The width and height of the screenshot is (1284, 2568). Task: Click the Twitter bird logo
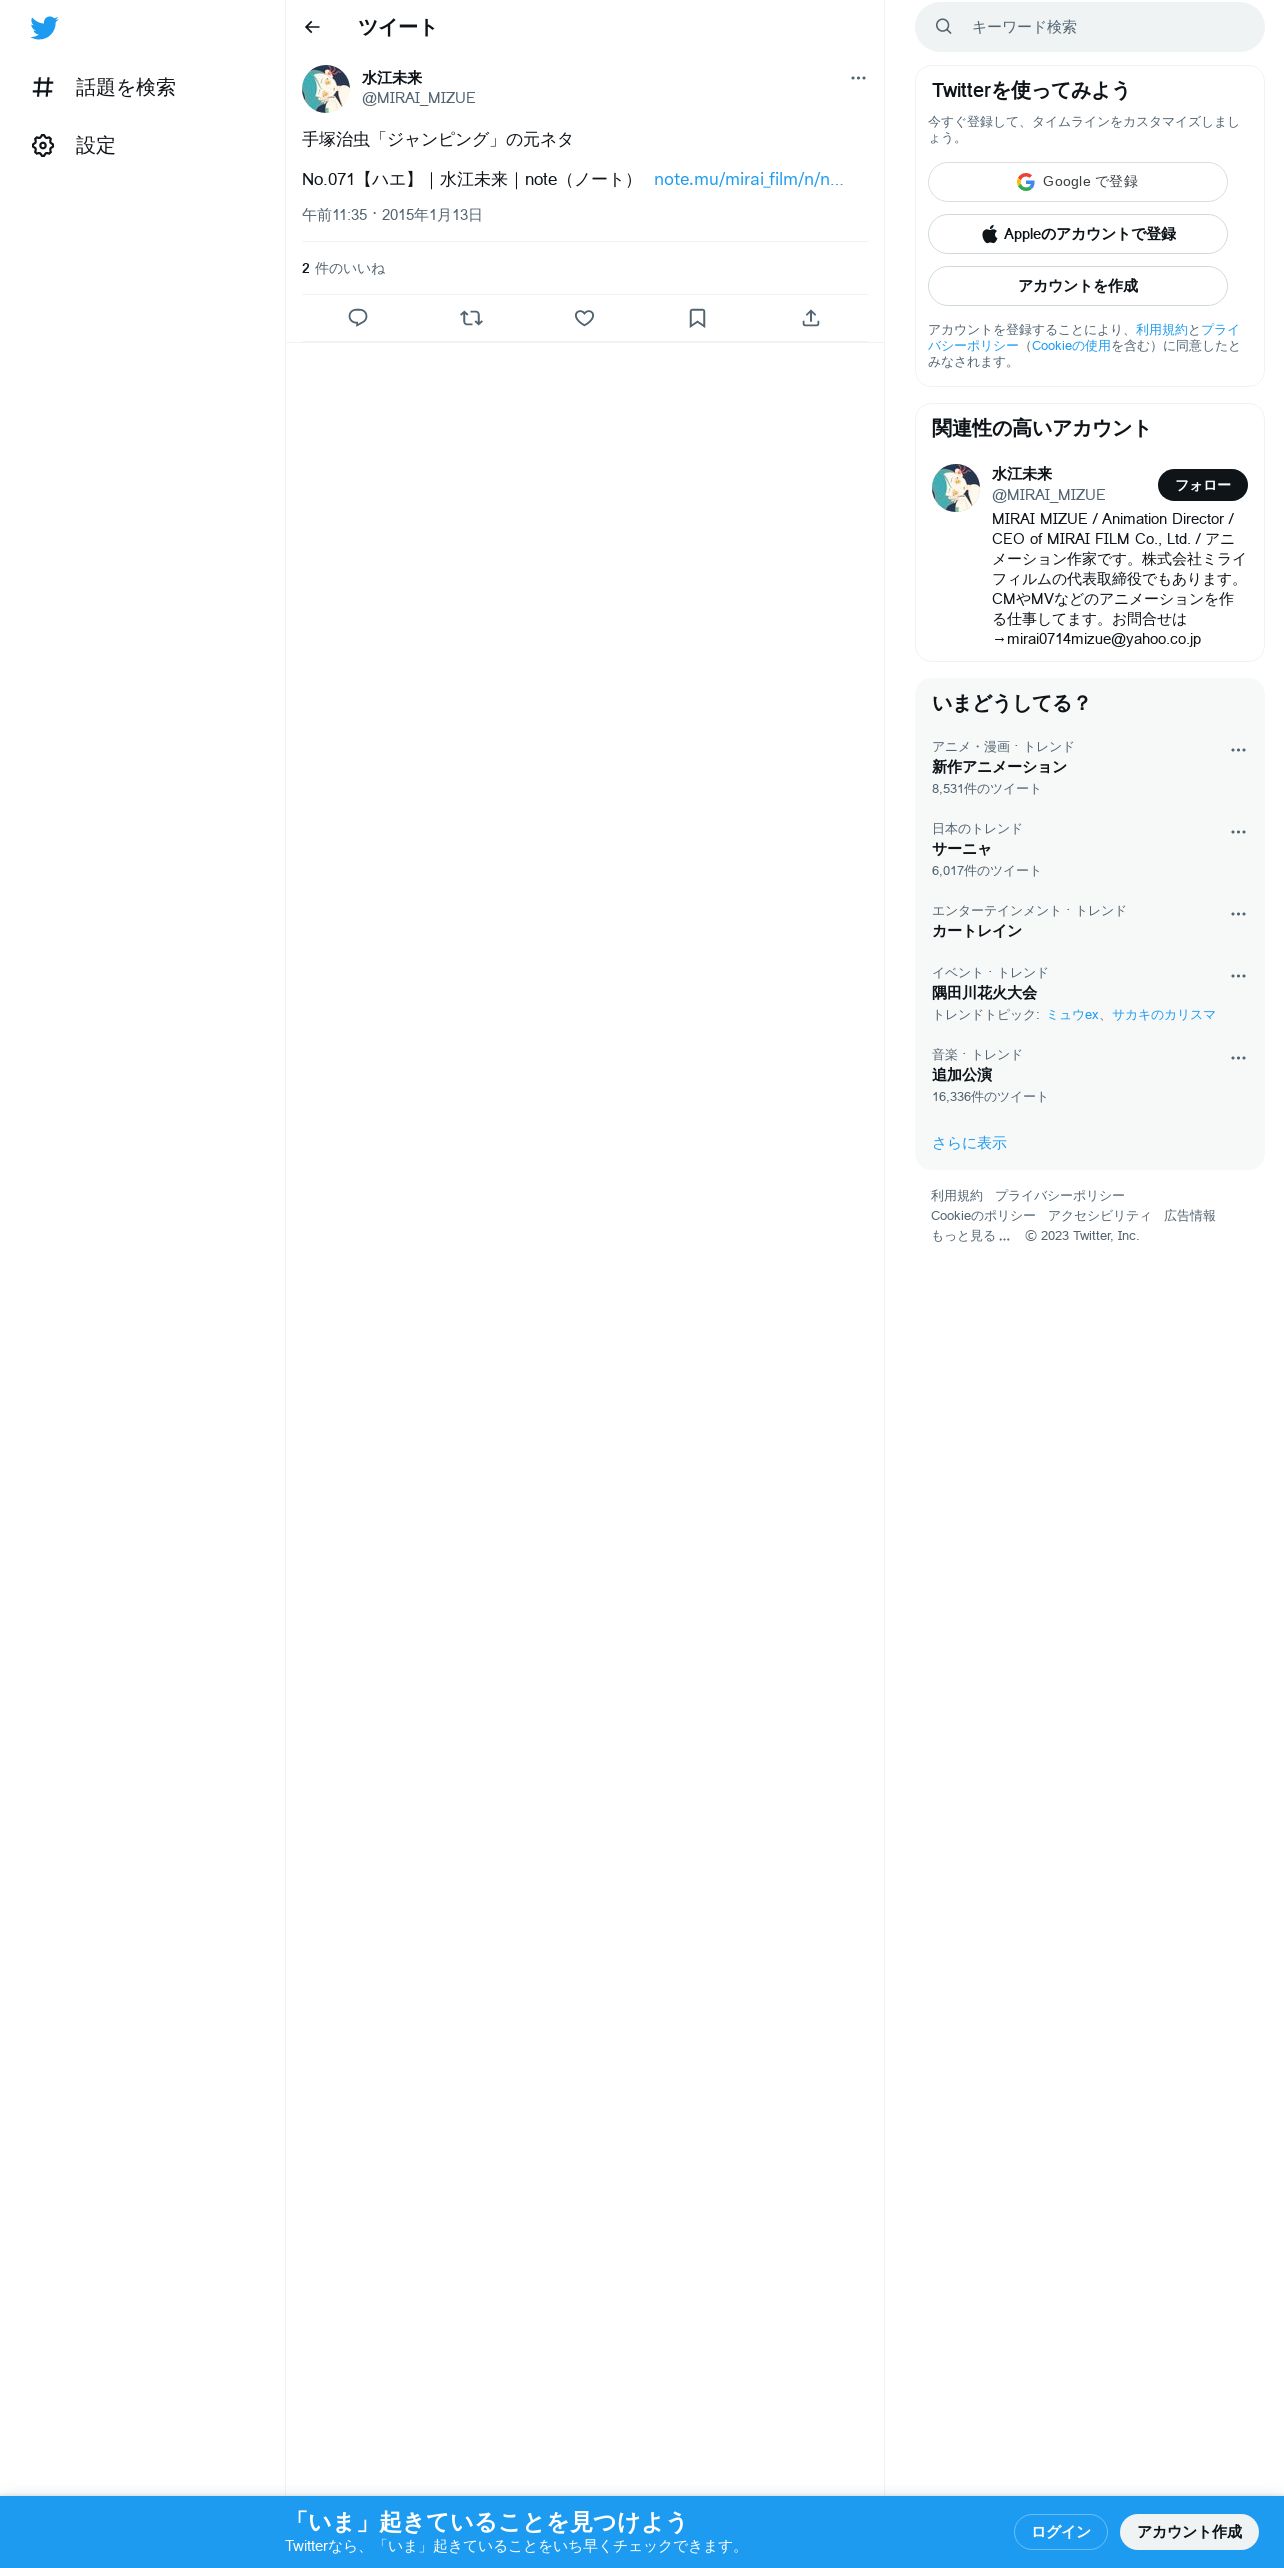point(44,28)
